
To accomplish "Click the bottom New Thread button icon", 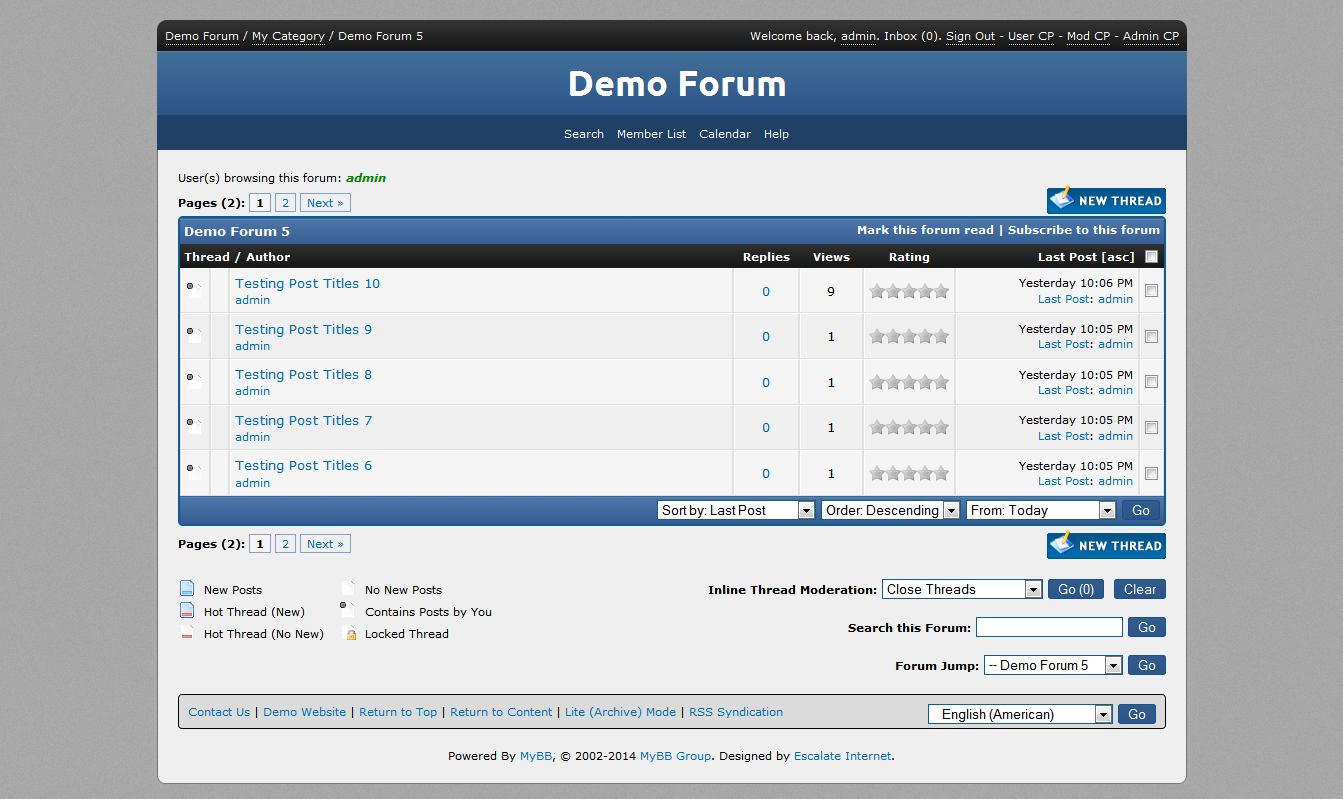I will coord(1062,545).
